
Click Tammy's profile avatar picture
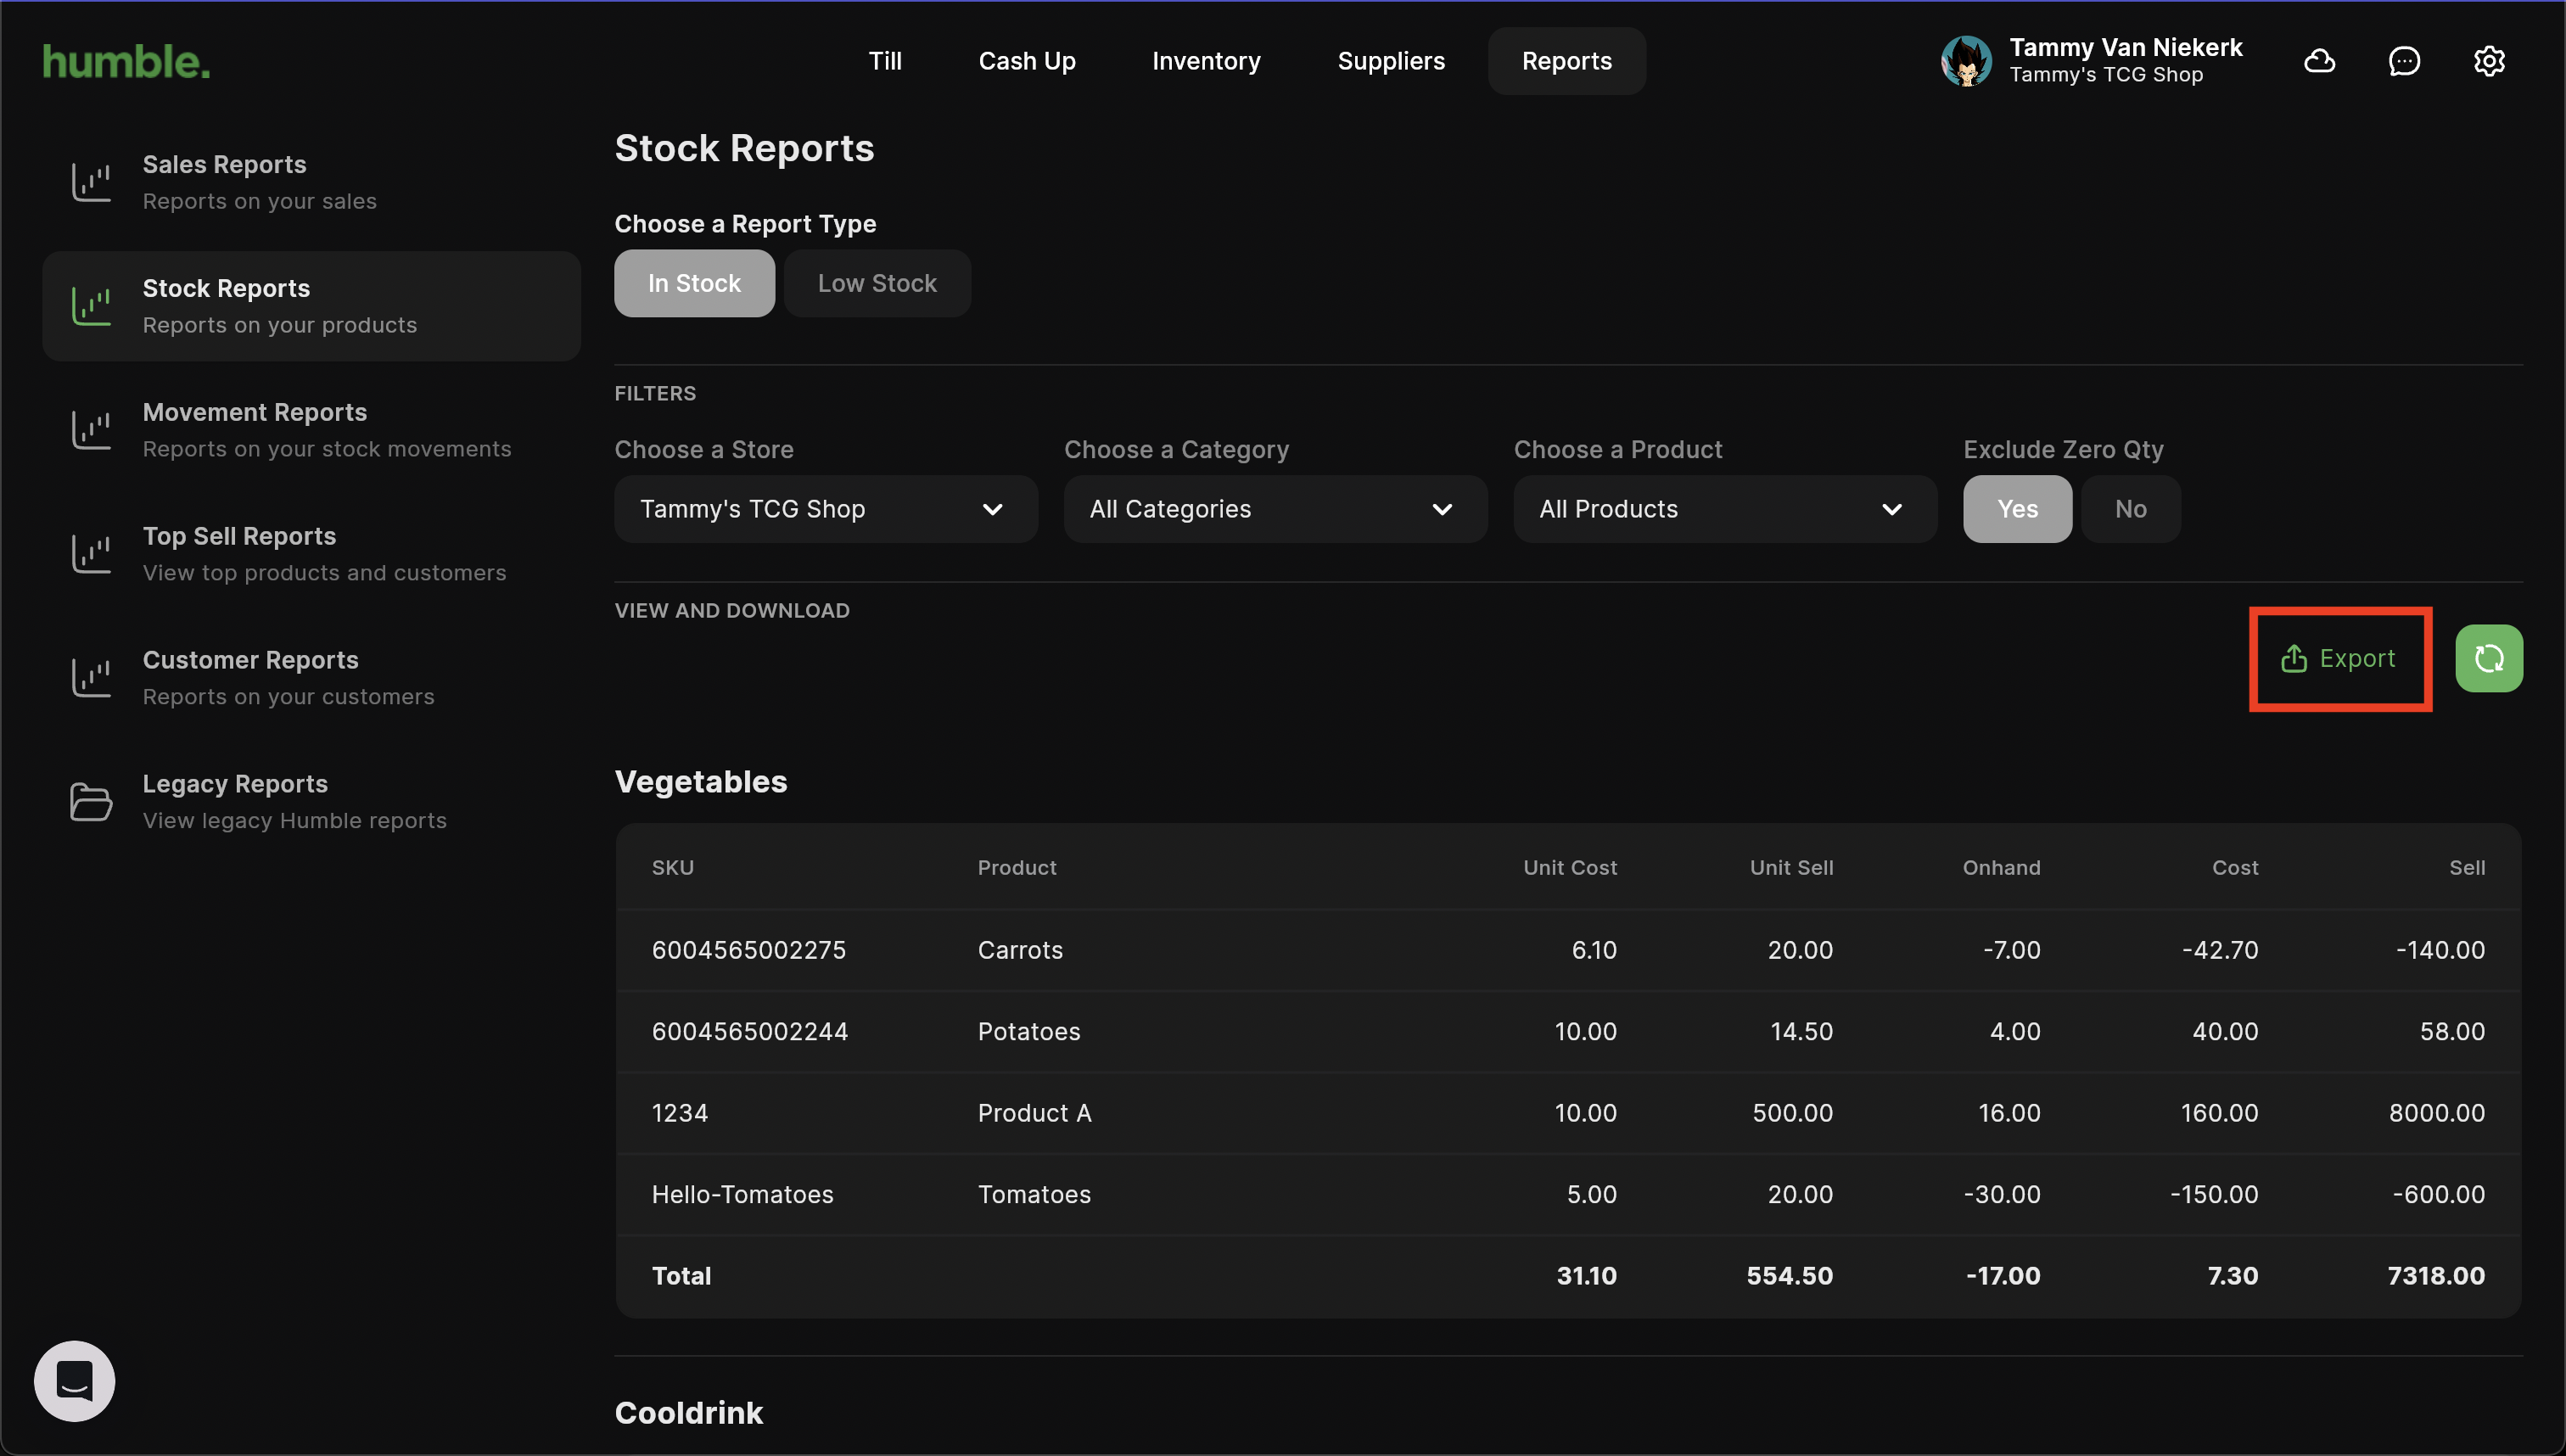pos(1966,61)
